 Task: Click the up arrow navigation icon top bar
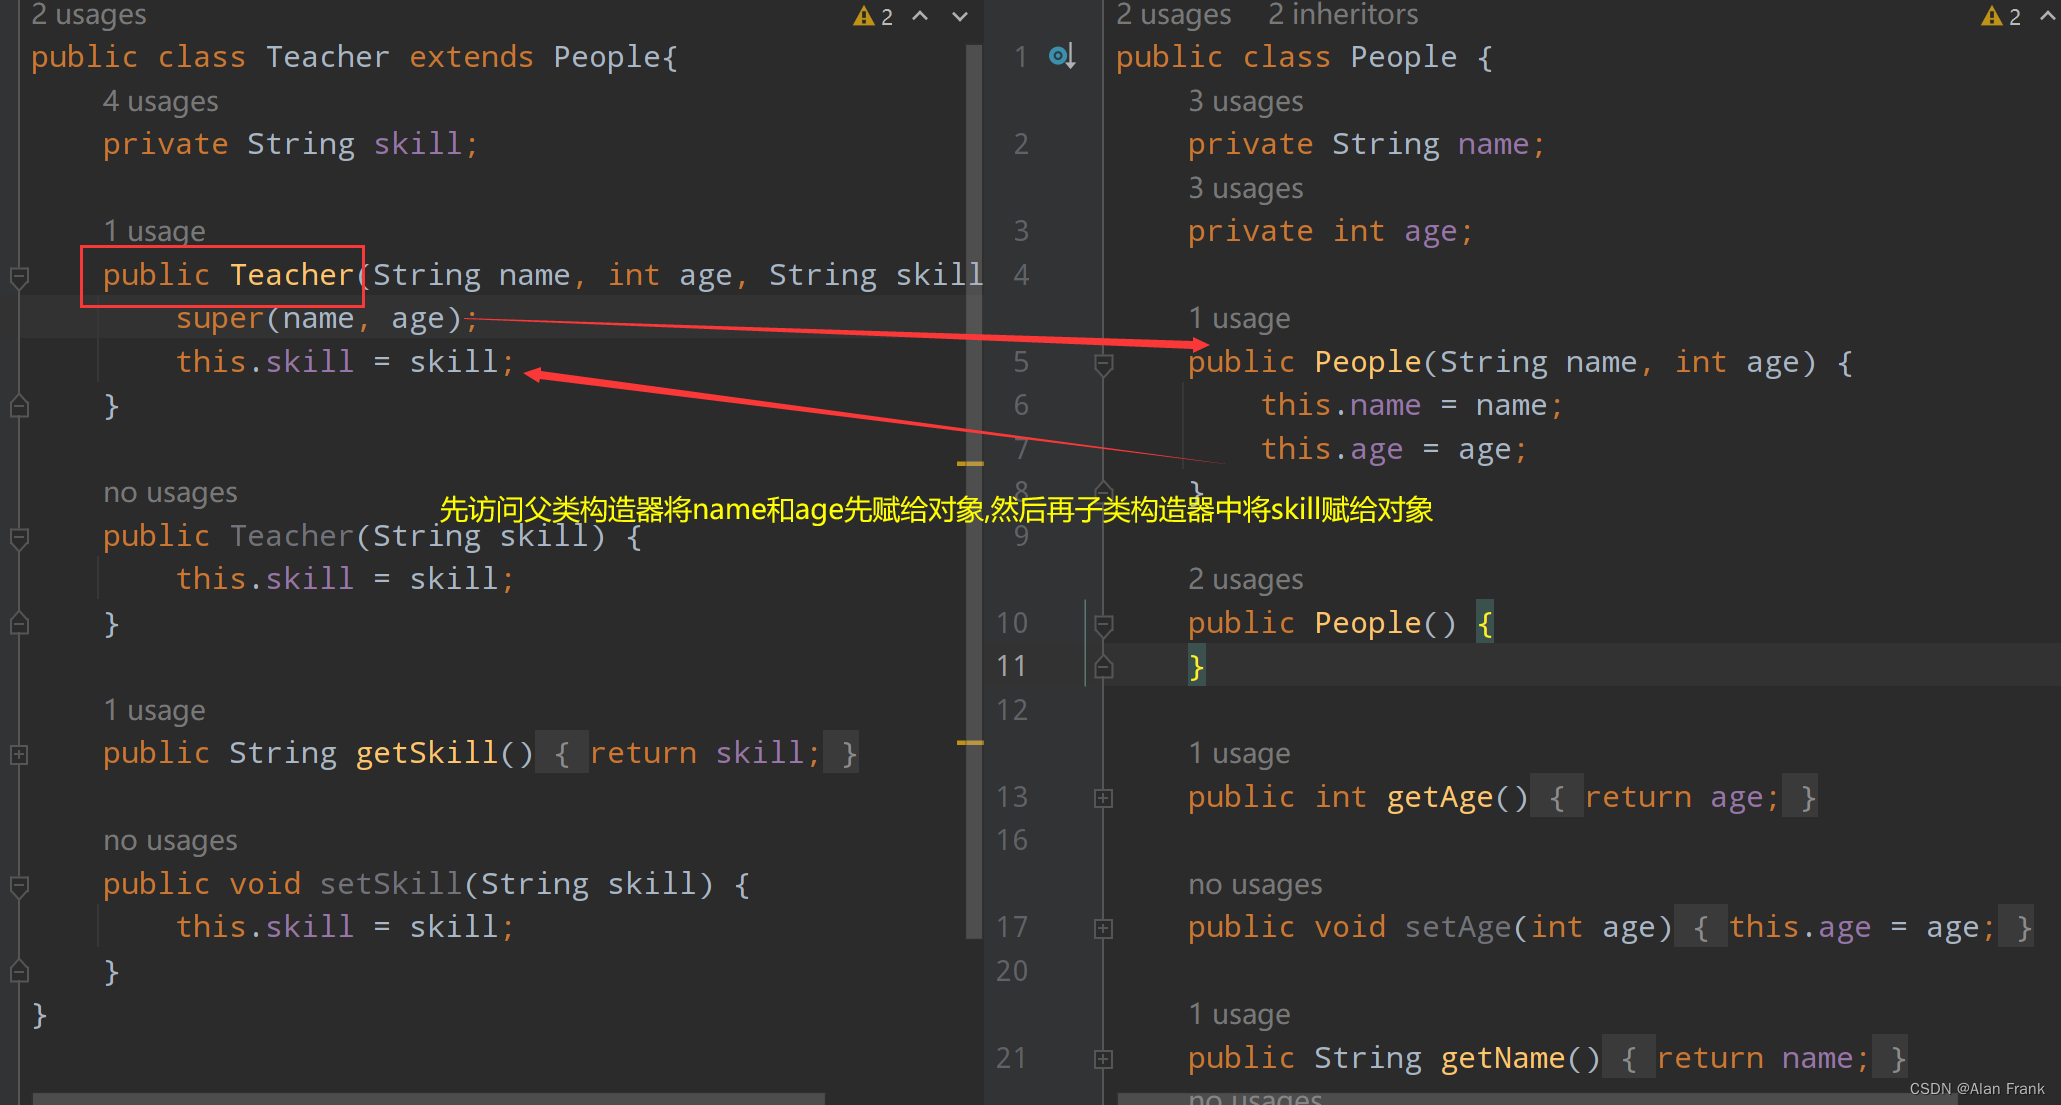(x=917, y=15)
